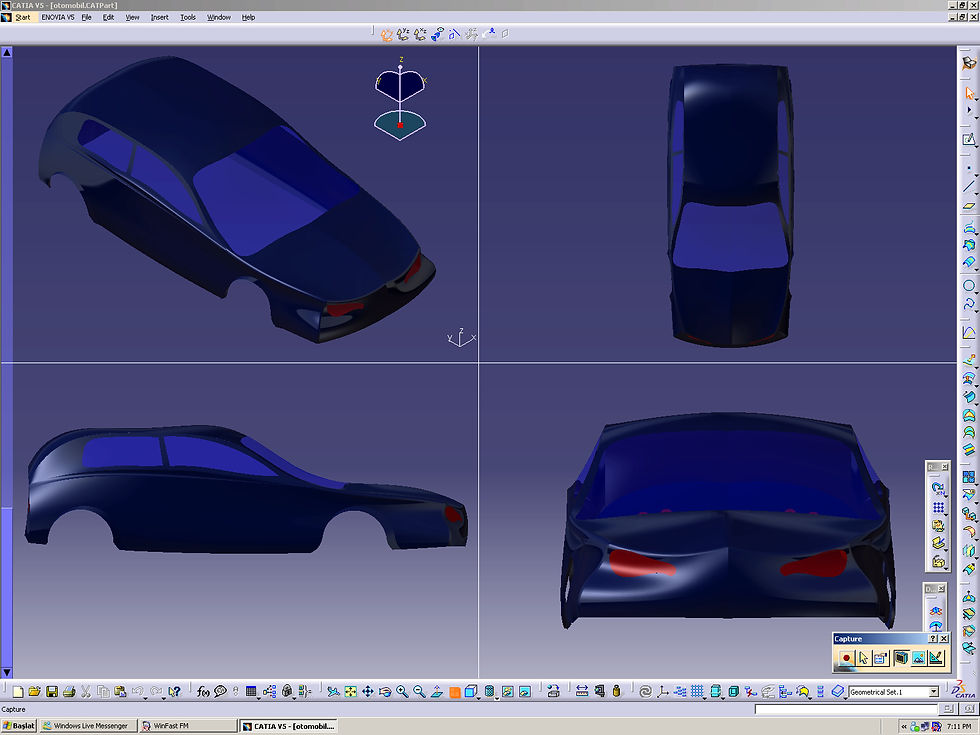Toggle Capture Vector mode icon
This screenshot has width=980, height=735.
936,658
